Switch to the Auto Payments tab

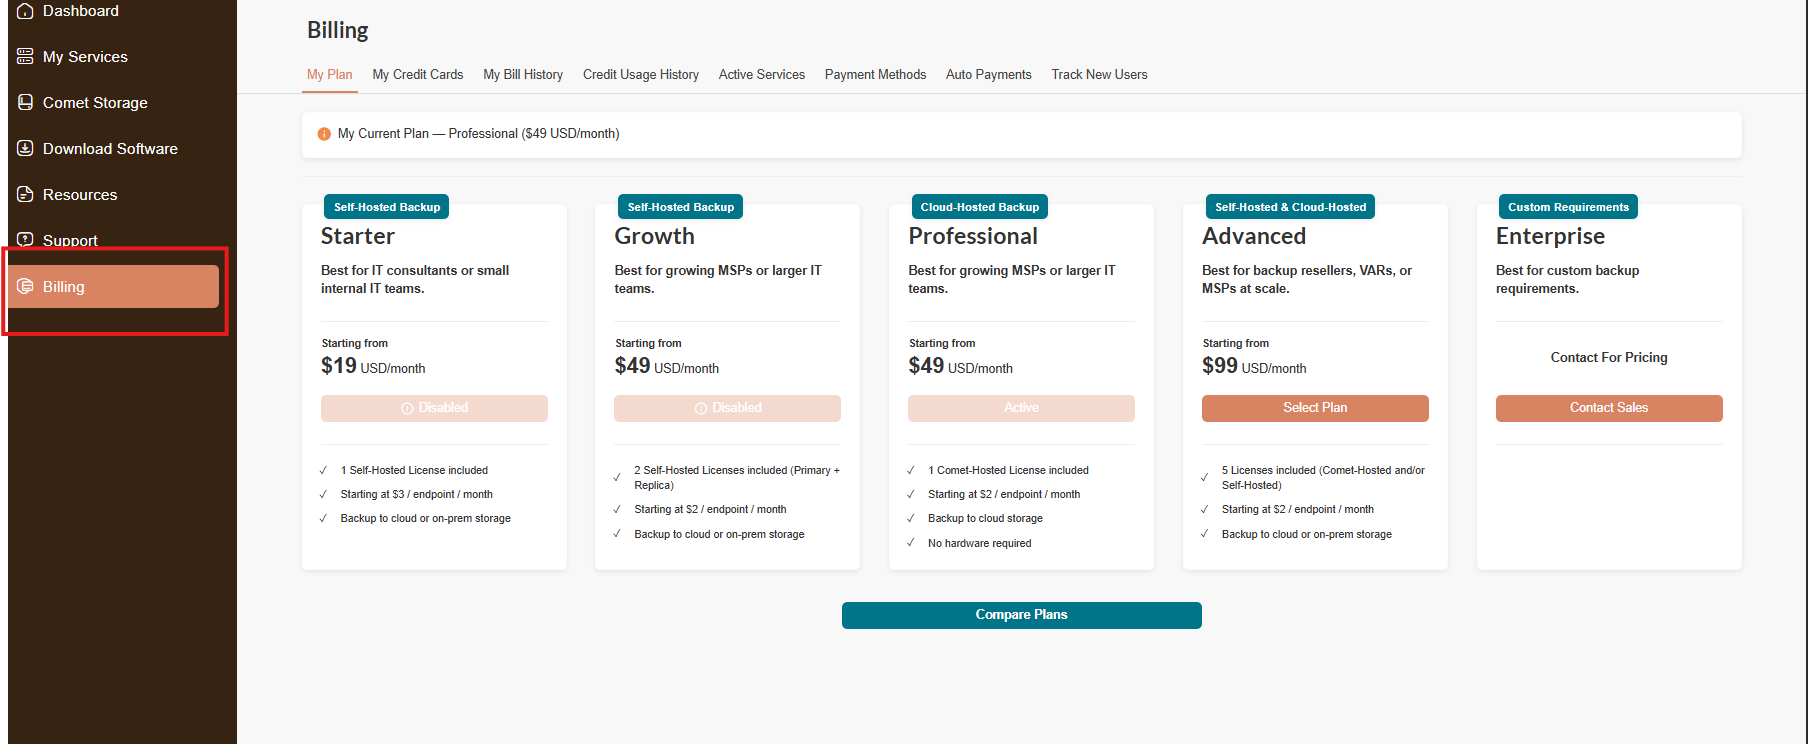point(989,75)
